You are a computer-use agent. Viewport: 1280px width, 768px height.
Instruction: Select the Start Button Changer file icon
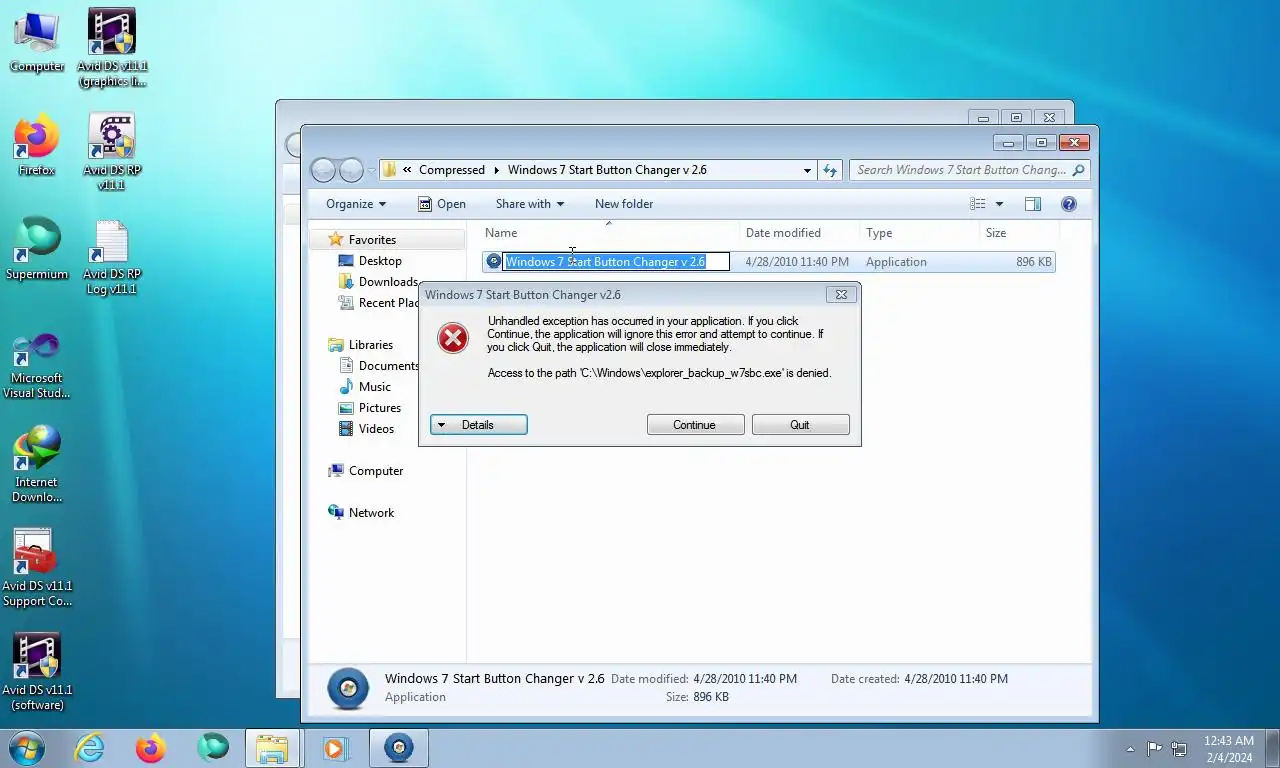(493, 262)
